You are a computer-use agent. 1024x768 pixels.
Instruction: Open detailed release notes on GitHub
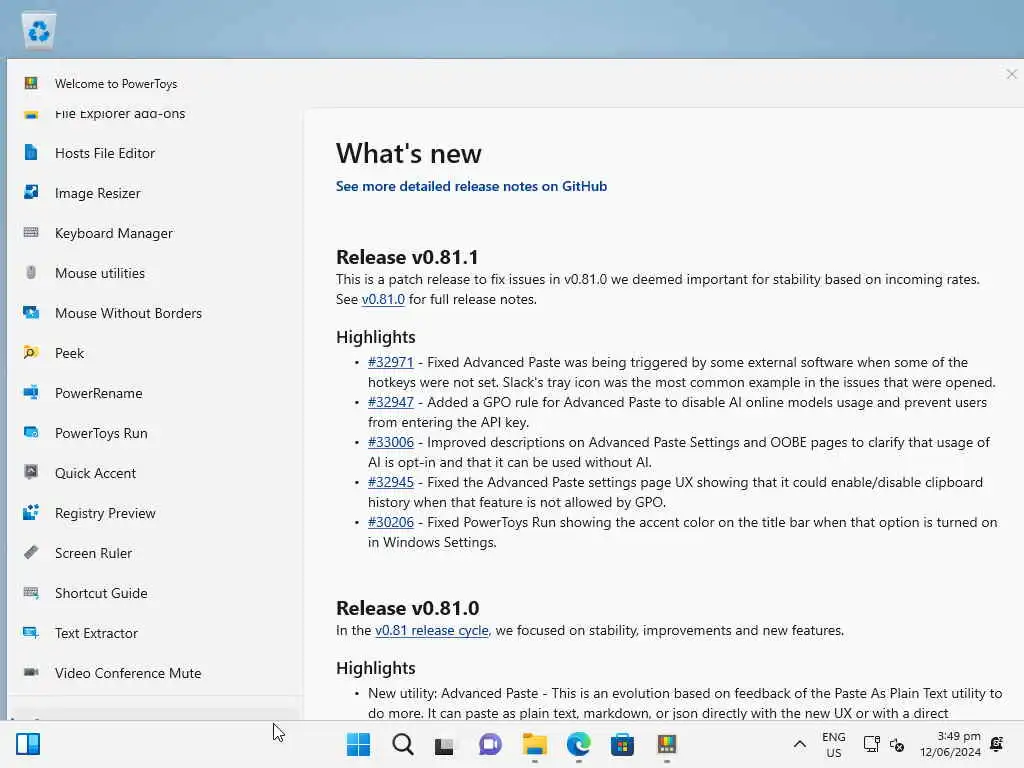(471, 186)
